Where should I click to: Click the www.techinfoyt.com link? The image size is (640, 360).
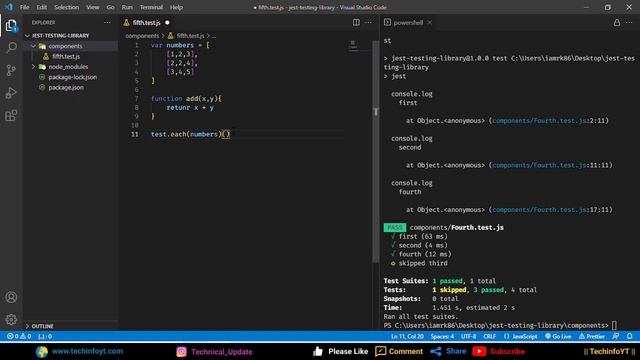[87, 351]
